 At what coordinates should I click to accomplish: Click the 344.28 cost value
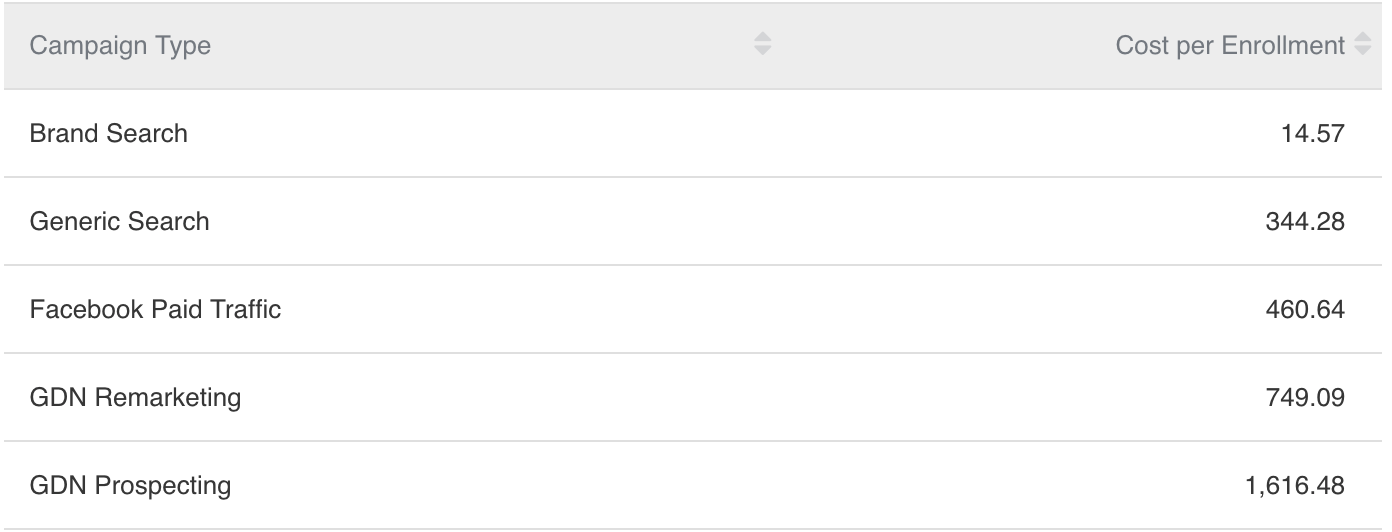tap(1305, 221)
